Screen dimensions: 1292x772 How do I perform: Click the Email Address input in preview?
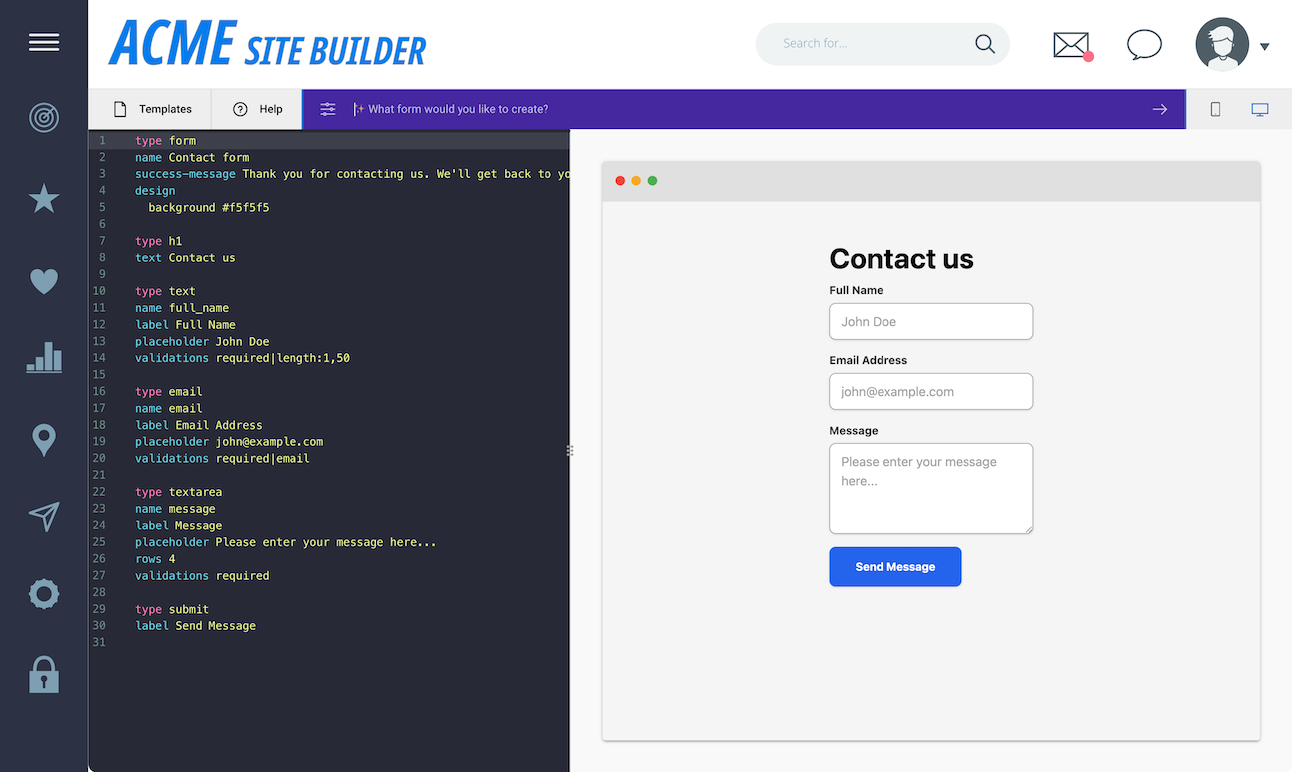click(x=931, y=392)
